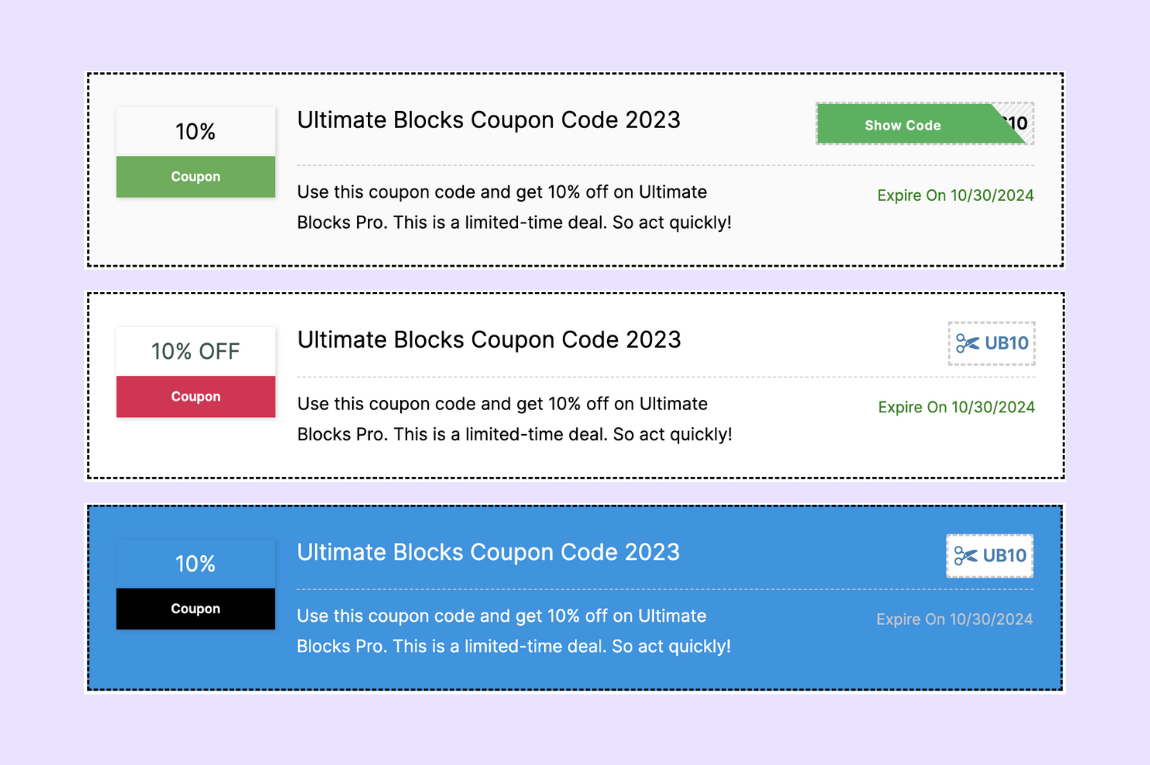Viewport: 1150px width, 765px height.
Task: Click expiry date in white coupon
Action: [956, 407]
